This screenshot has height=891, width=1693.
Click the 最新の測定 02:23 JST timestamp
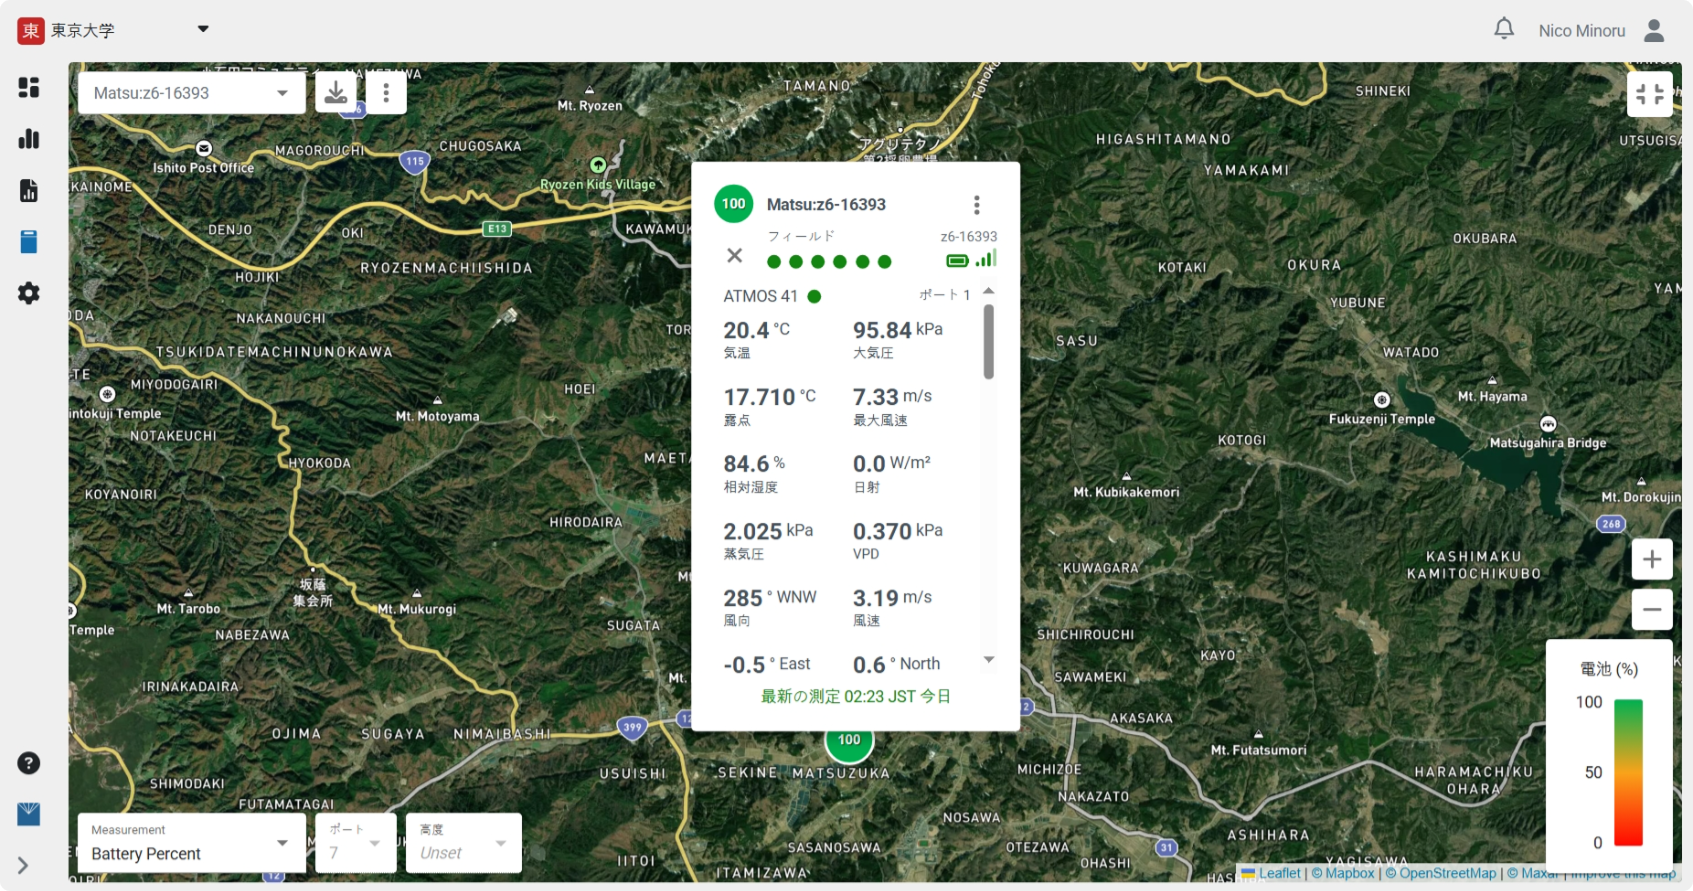click(855, 696)
